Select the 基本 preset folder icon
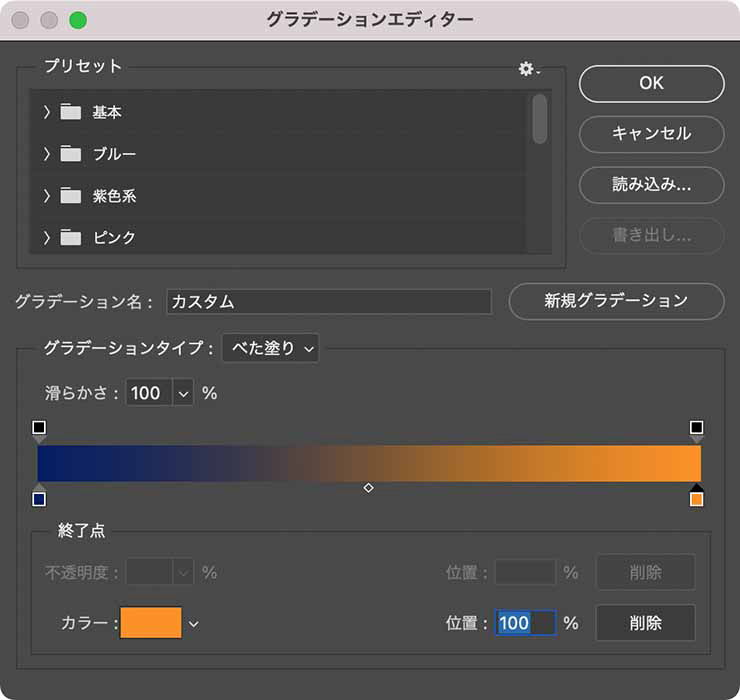 coord(70,112)
